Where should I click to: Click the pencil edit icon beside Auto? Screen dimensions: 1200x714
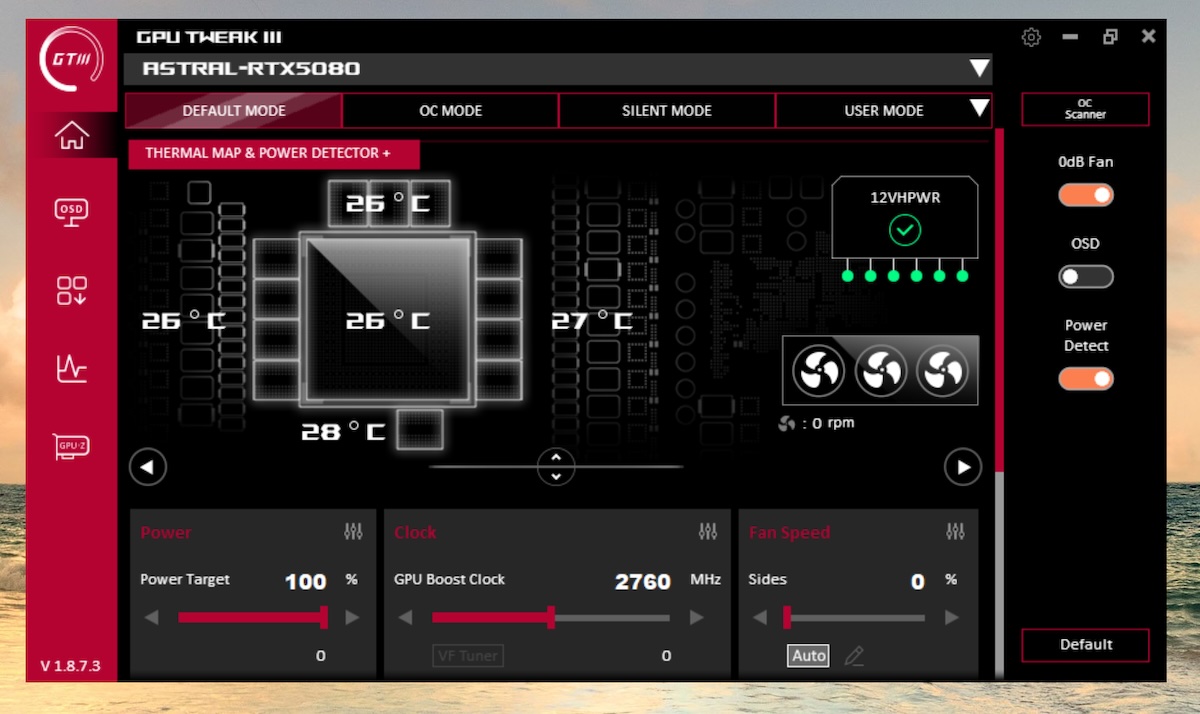pyautogui.click(x=853, y=656)
